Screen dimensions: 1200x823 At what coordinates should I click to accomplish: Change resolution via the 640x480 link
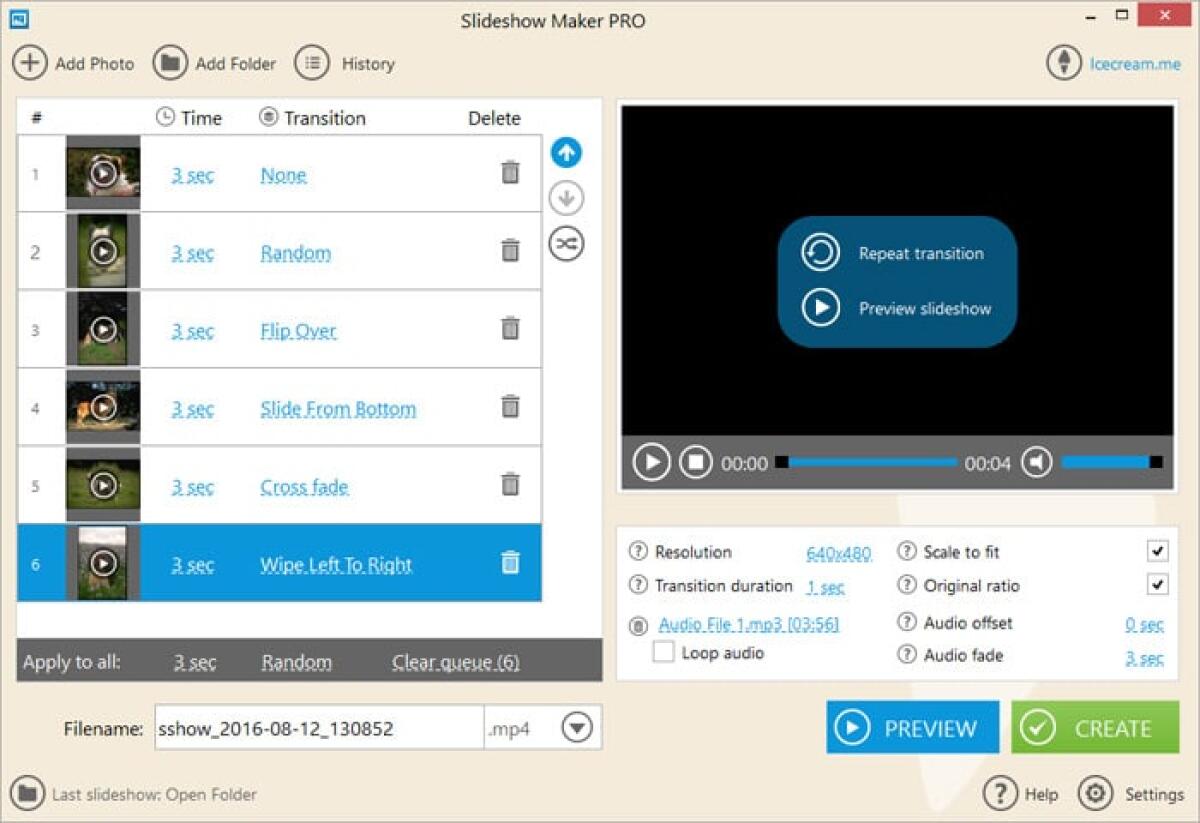(x=838, y=551)
